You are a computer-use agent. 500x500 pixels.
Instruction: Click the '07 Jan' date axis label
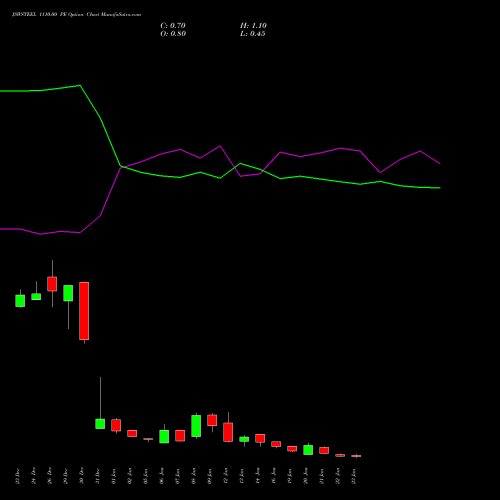178,476
